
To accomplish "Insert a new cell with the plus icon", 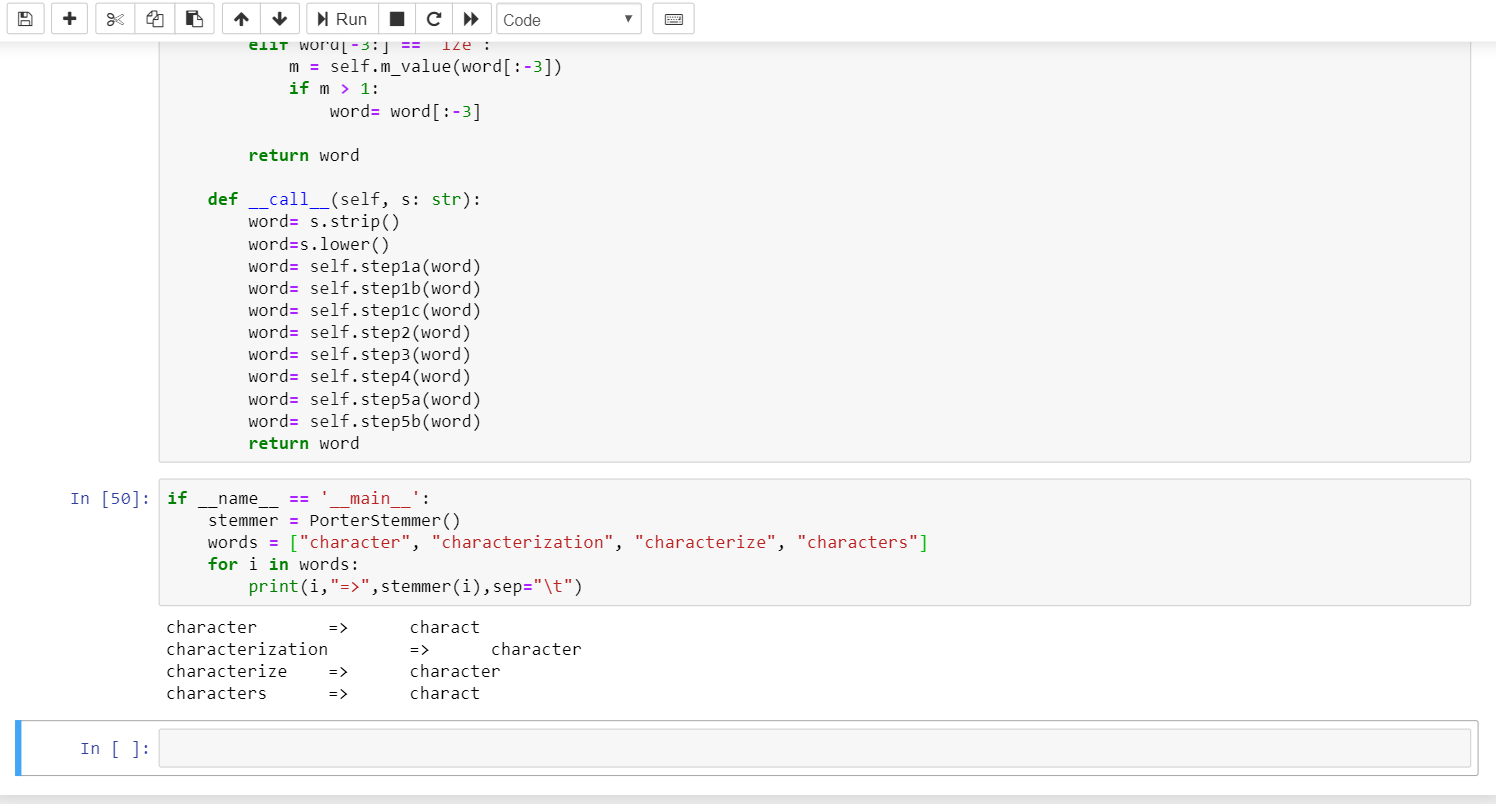I will (x=69, y=19).
